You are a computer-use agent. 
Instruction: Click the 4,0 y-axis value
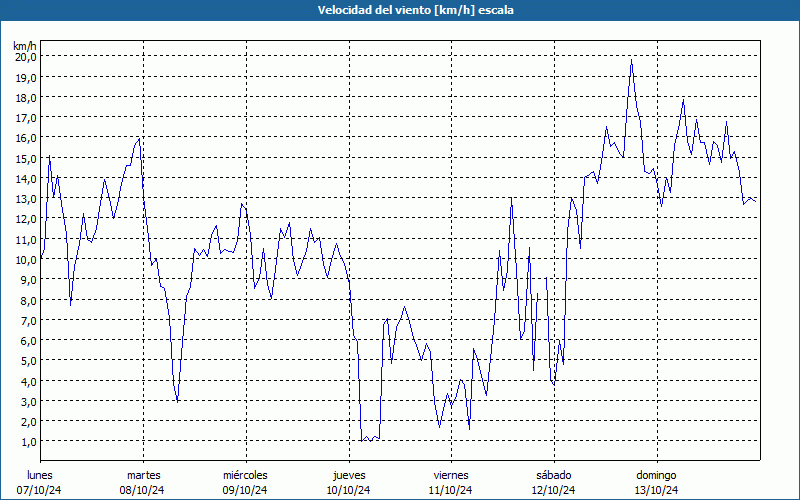pos(29,381)
